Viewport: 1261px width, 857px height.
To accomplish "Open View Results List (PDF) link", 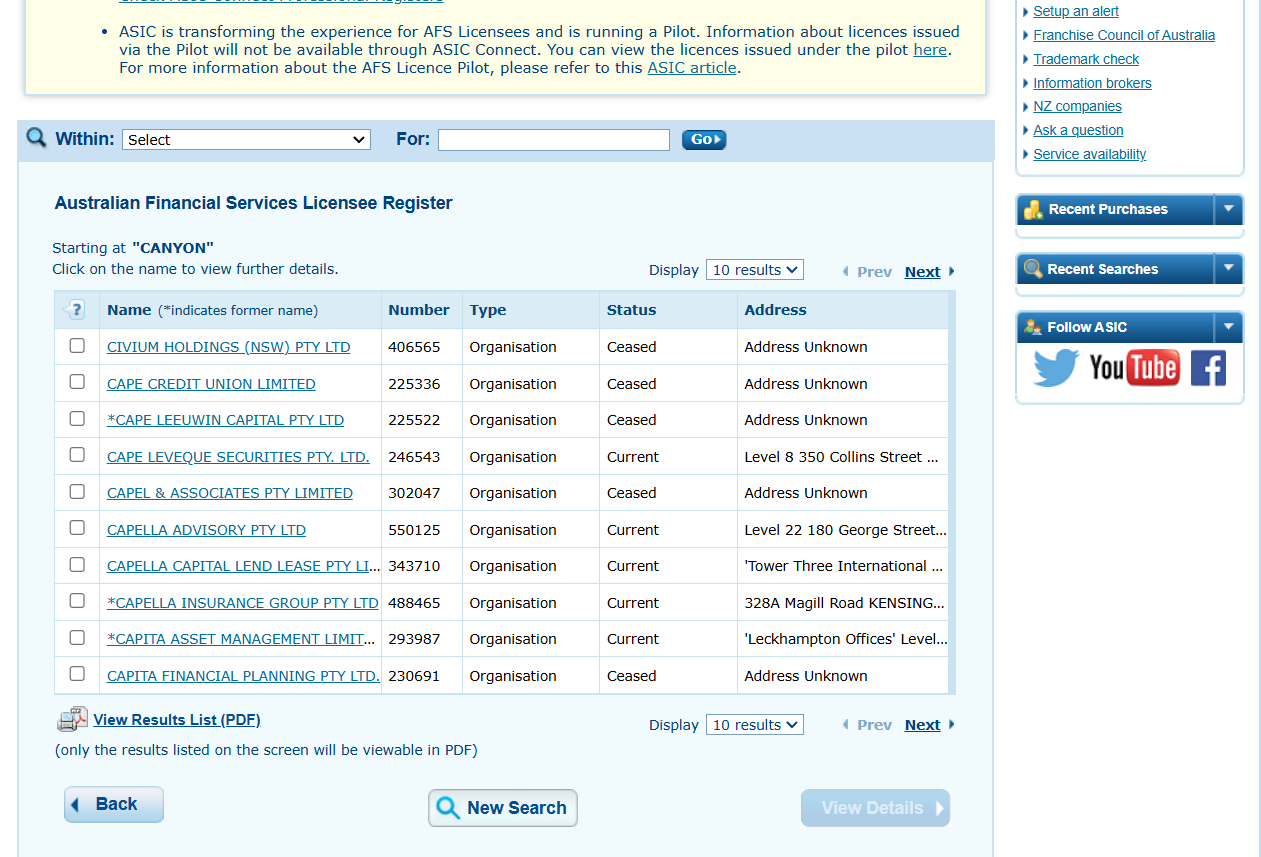I will coord(177,720).
